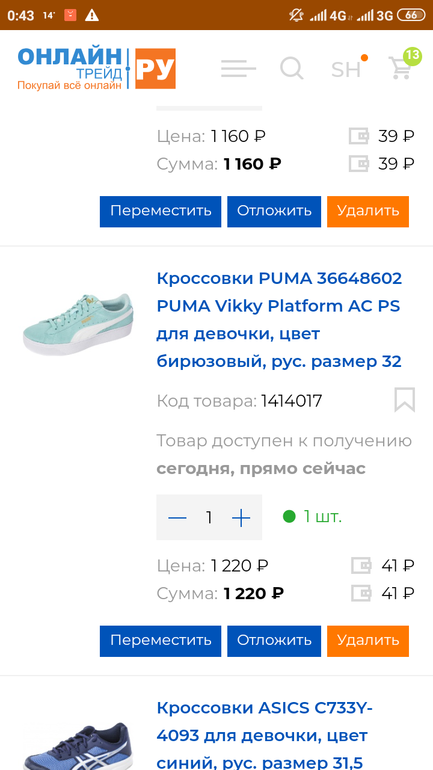Tap the bonus wallet icon beside PUMA price
Viewport: 433px width, 770px height.
point(361,566)
